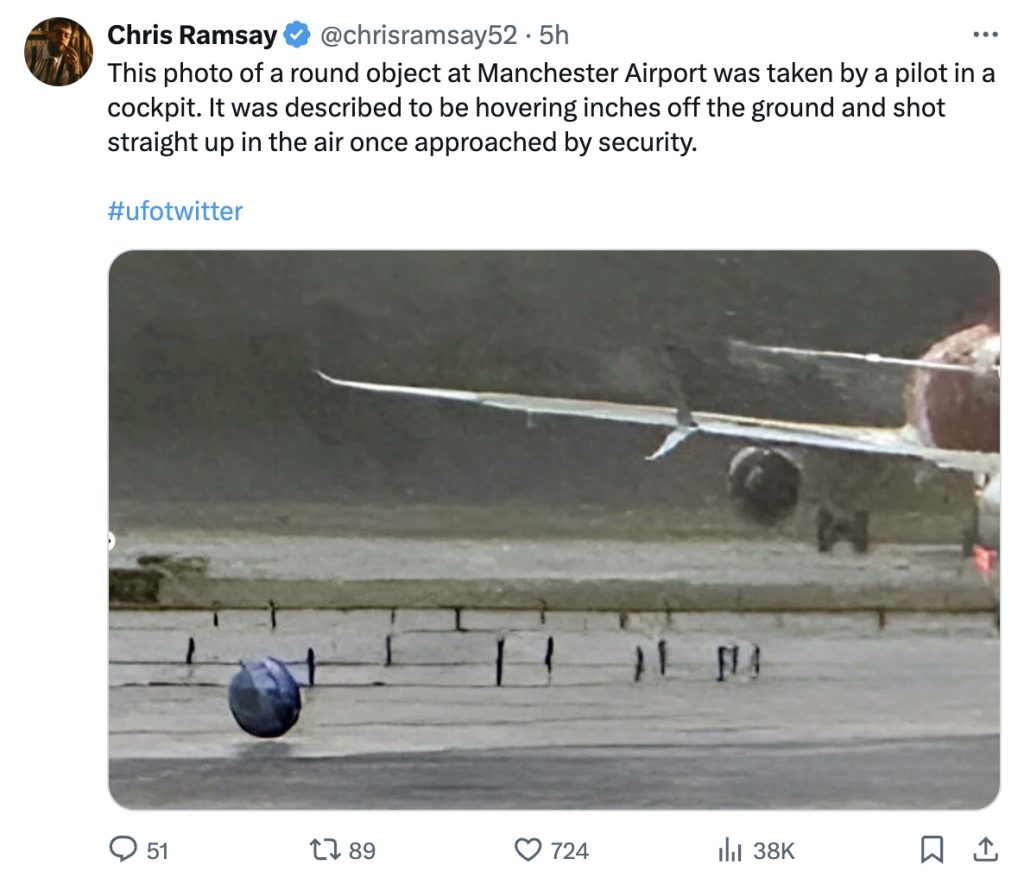1024x884 pixels.
Task: Open the airport photo in full view
Action: pos(554,529)
